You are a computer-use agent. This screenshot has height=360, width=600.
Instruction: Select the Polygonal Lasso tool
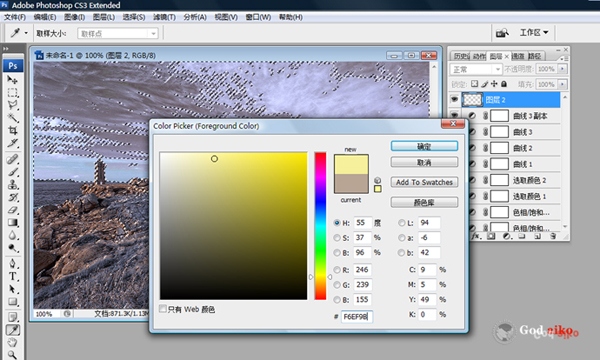click(13, 105)
